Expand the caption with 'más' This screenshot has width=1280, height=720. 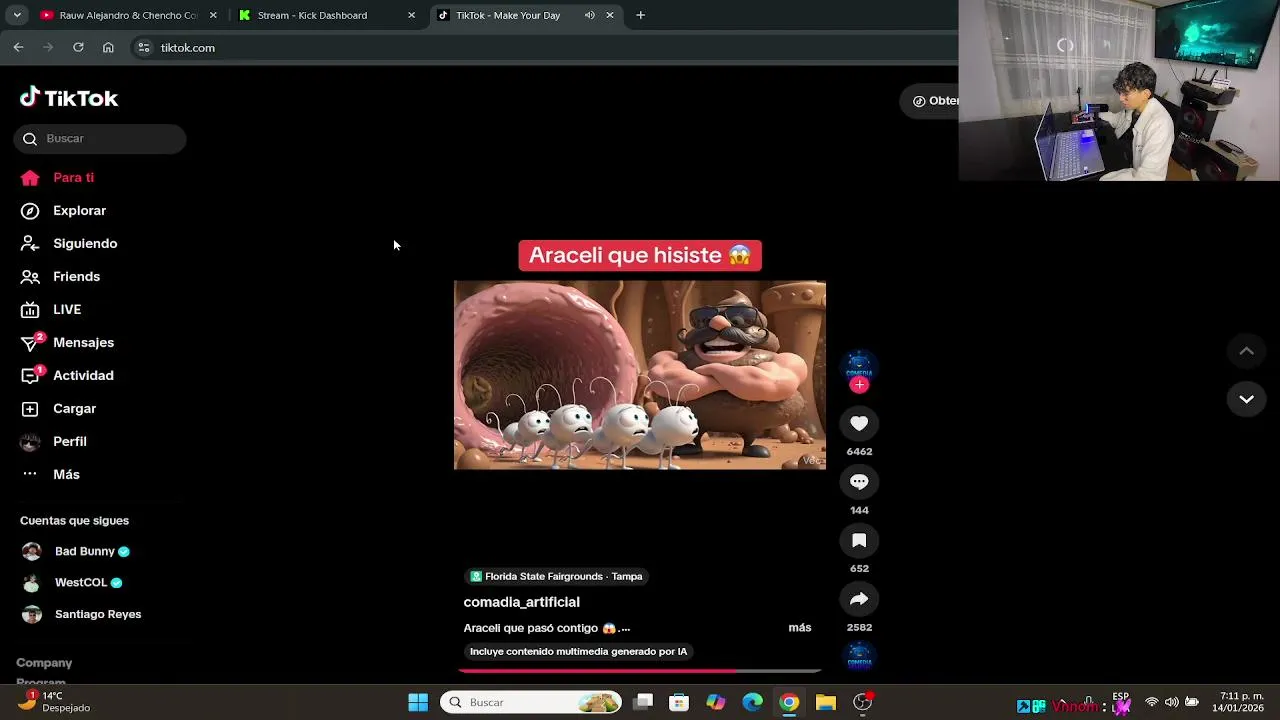point(799,628)
